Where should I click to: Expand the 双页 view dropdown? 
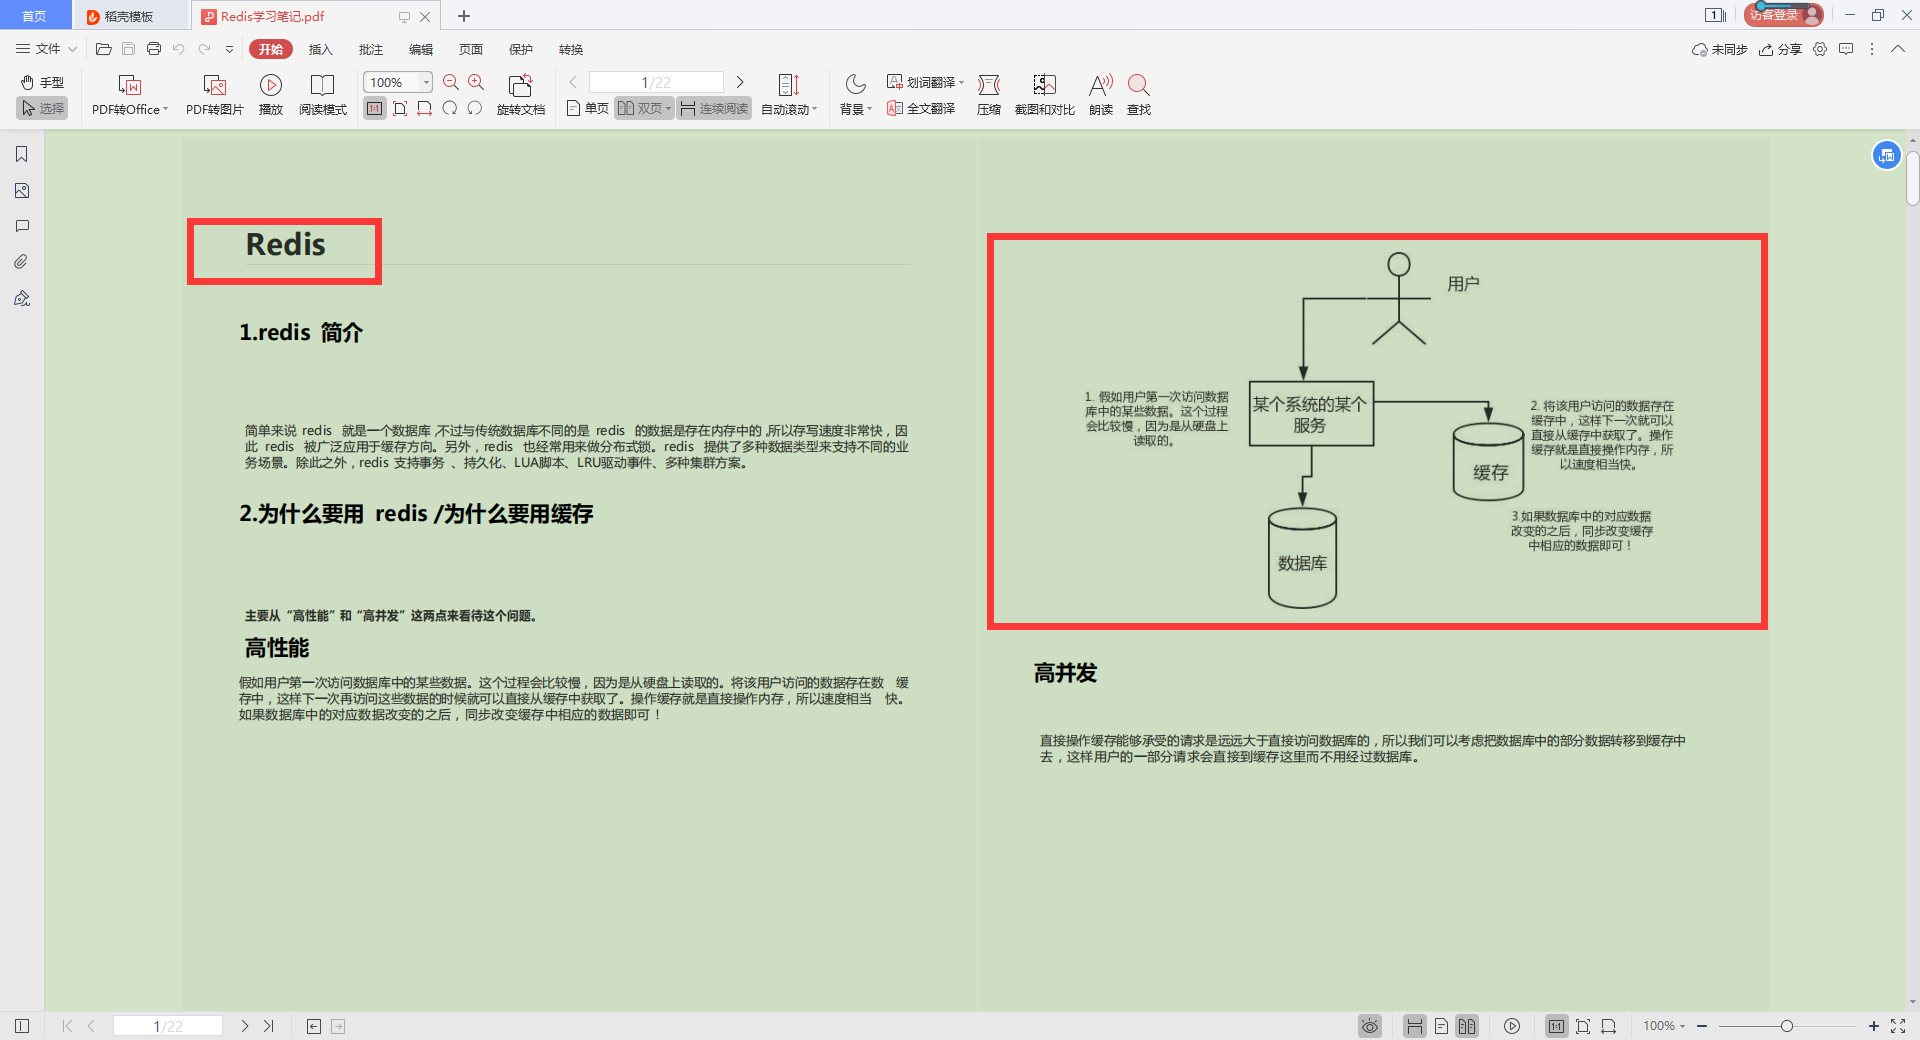click(x=668, y=108)
